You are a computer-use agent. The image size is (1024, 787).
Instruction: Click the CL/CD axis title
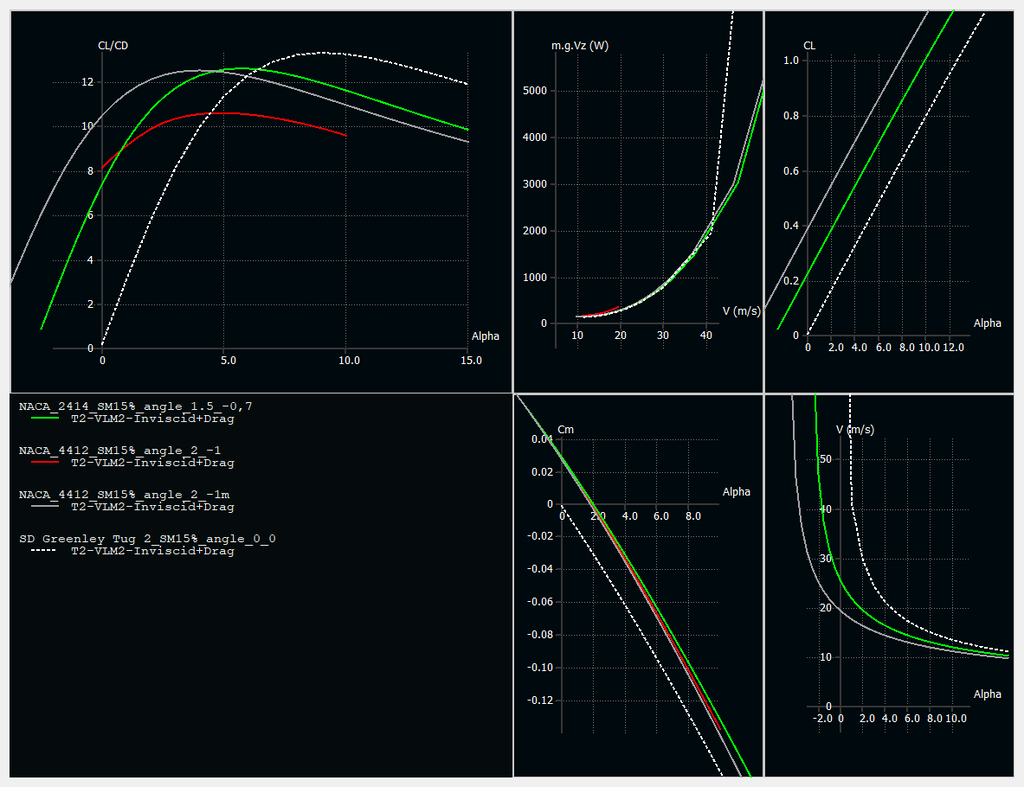(112, 46)
